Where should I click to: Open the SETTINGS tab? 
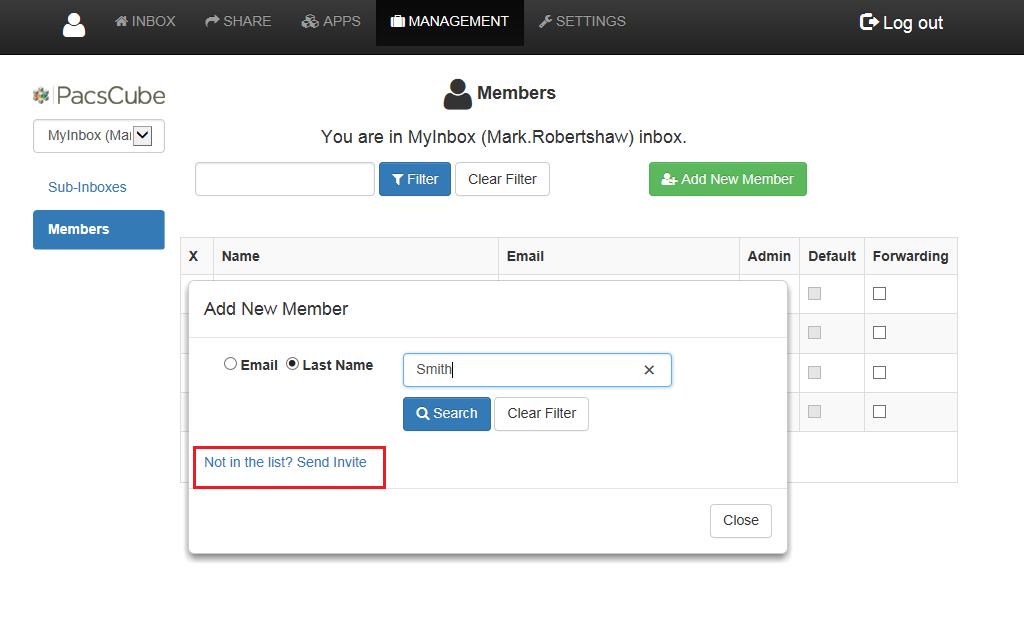(x=582, y=21)
